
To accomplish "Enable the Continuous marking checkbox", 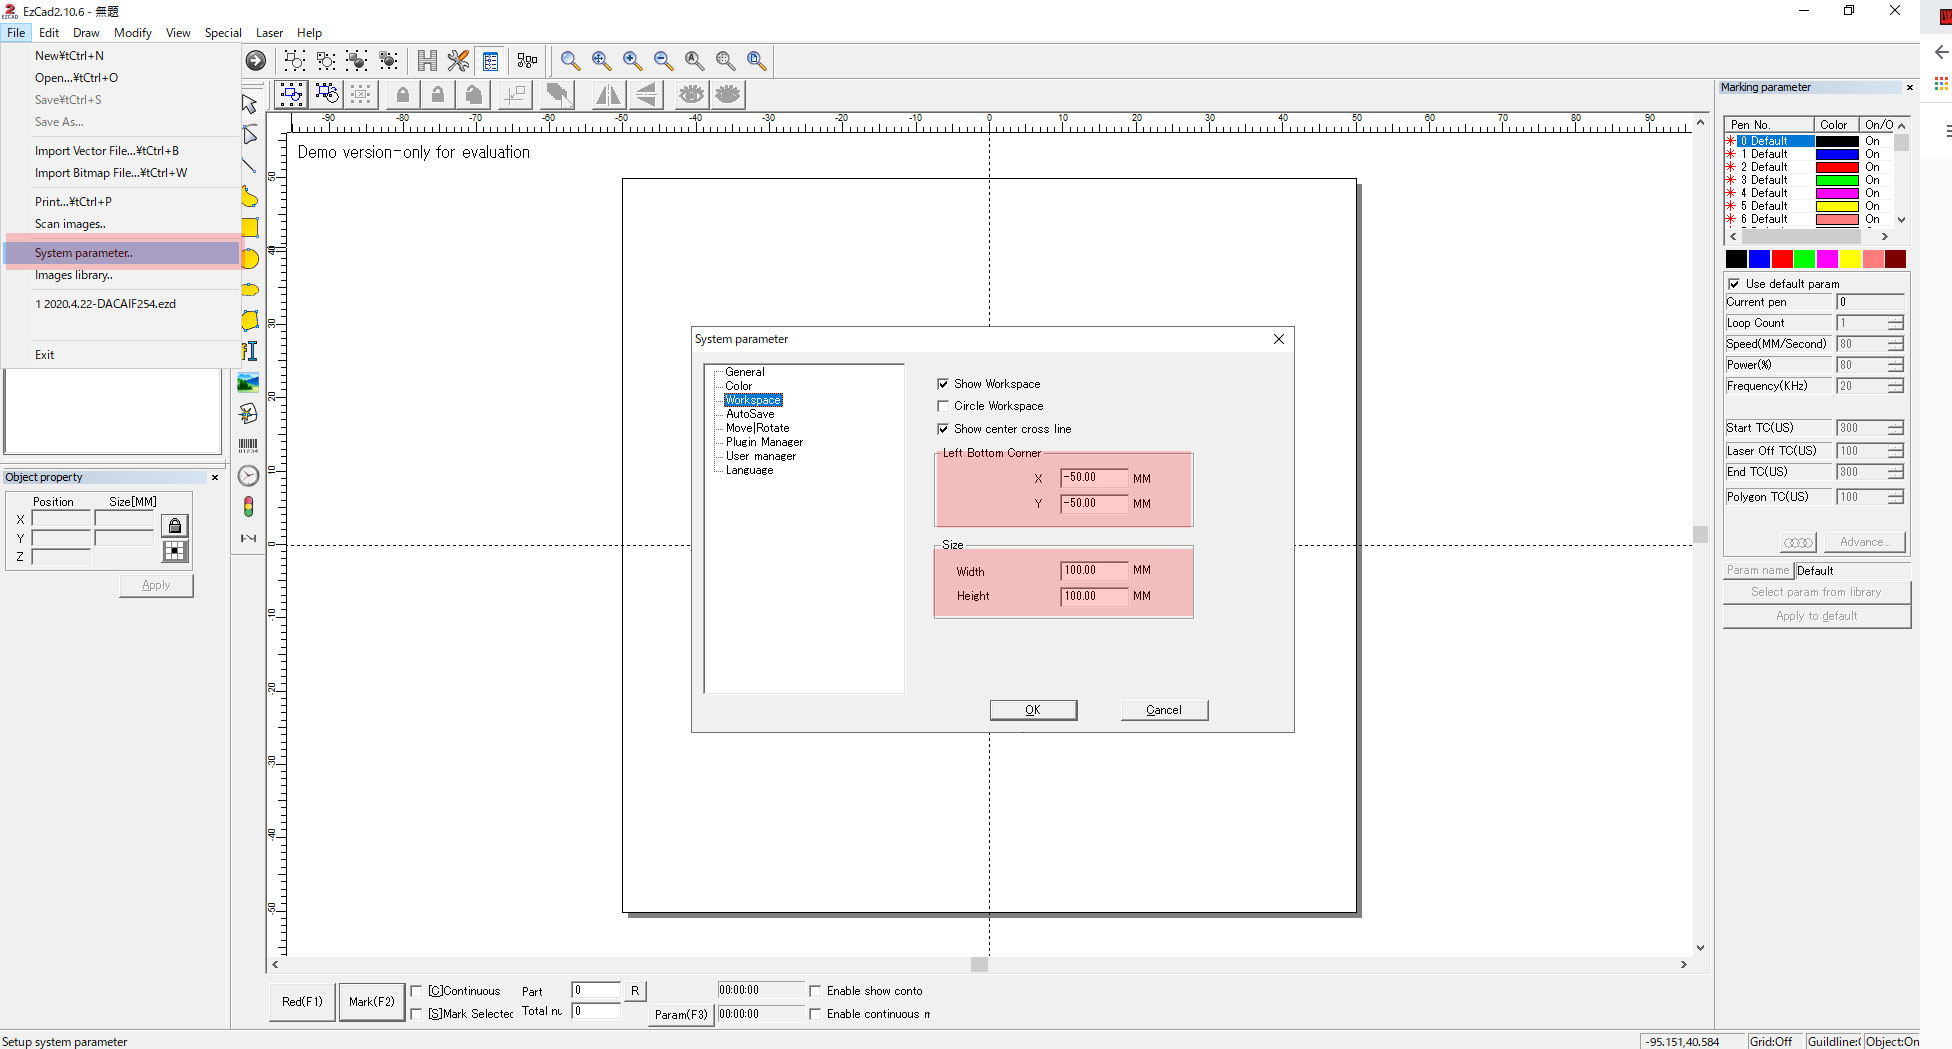I will point(416,991).
